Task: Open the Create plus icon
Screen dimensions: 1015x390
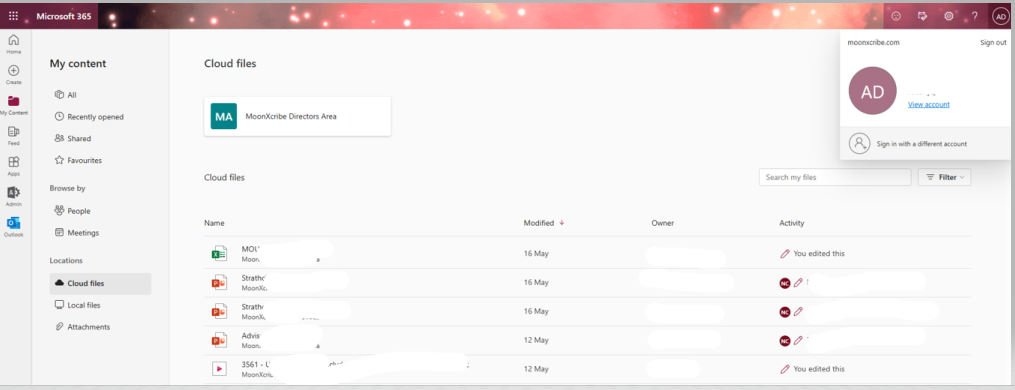Action: tap(14, 74)
